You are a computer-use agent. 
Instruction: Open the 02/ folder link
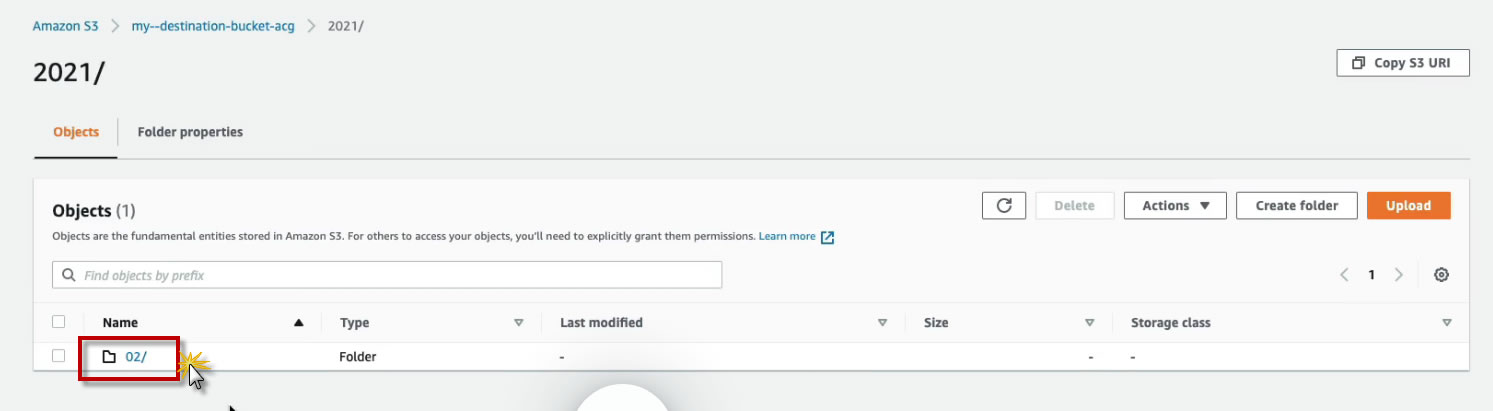136,356
